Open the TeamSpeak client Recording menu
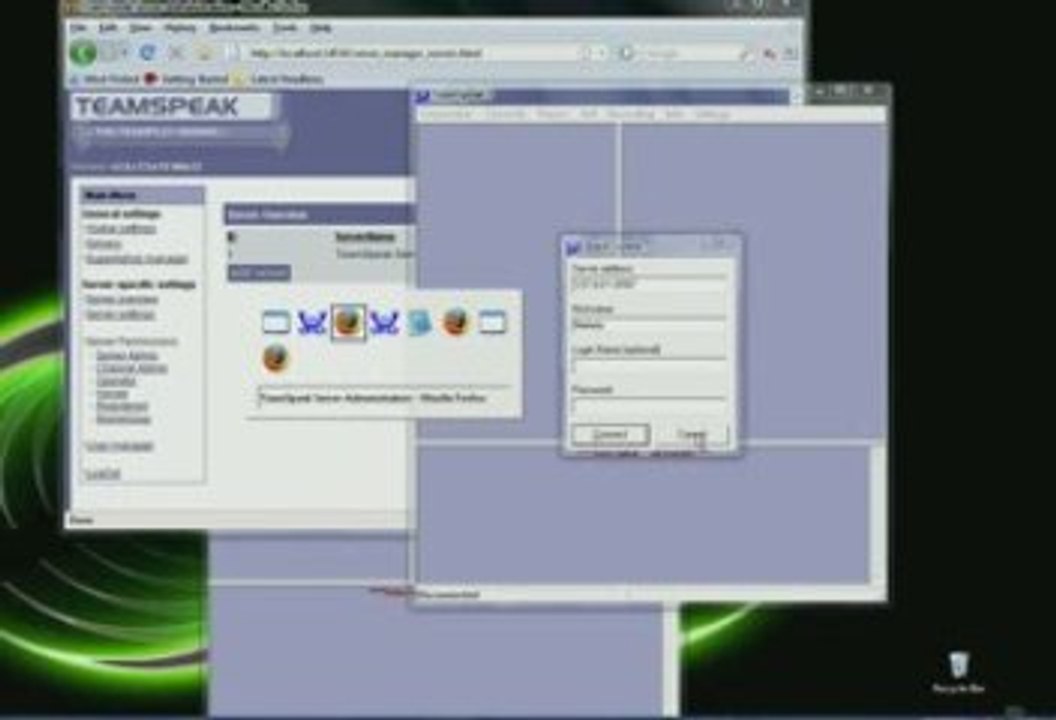The width and height of the screenshot is (1056, 720). coord(630,114)
